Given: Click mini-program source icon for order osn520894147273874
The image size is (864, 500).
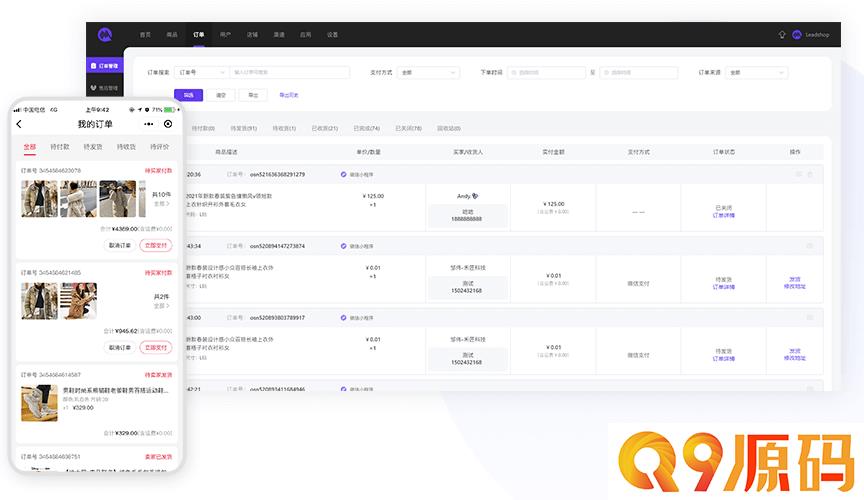Looking at the screenshot, I should pos(343,246).
